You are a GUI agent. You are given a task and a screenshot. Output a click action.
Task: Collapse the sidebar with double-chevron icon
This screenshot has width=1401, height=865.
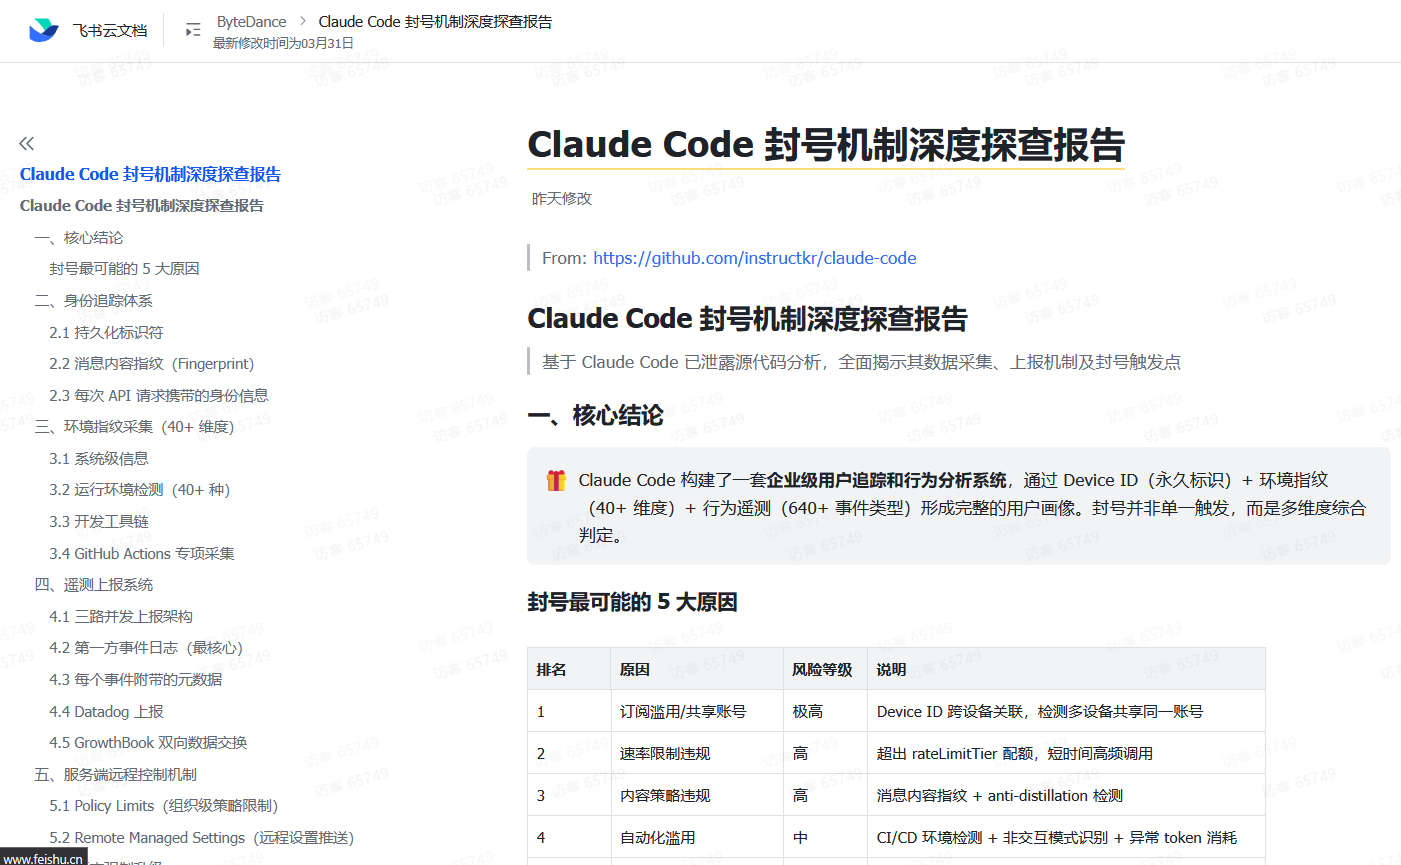pos(27,143)
